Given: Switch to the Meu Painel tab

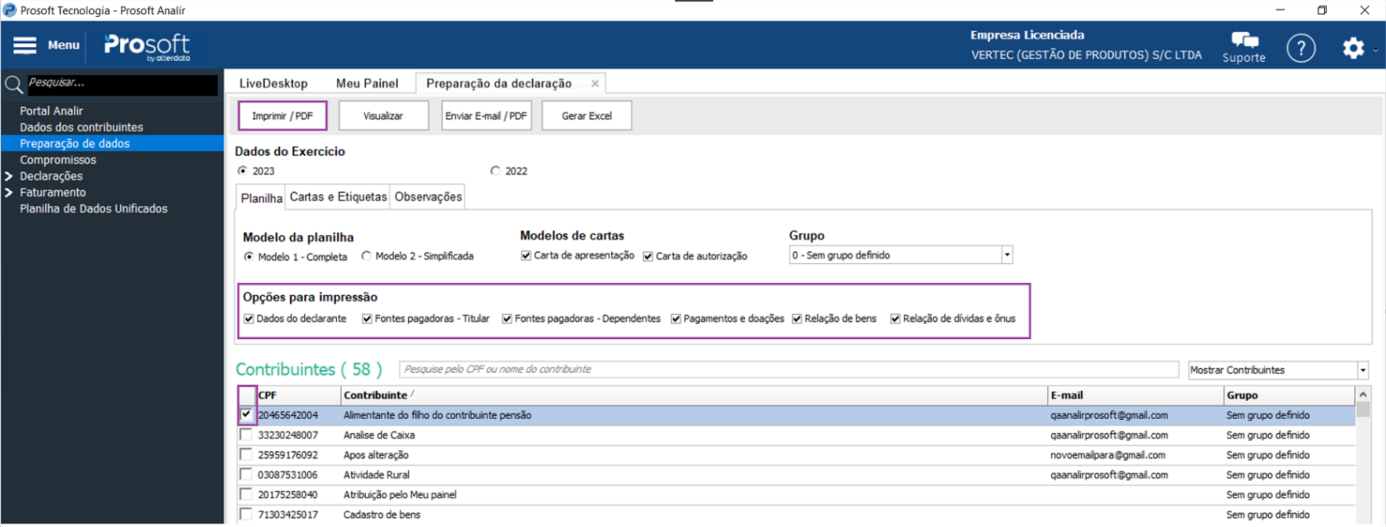Looking at the screenshot, I should [x=367, y=83].
